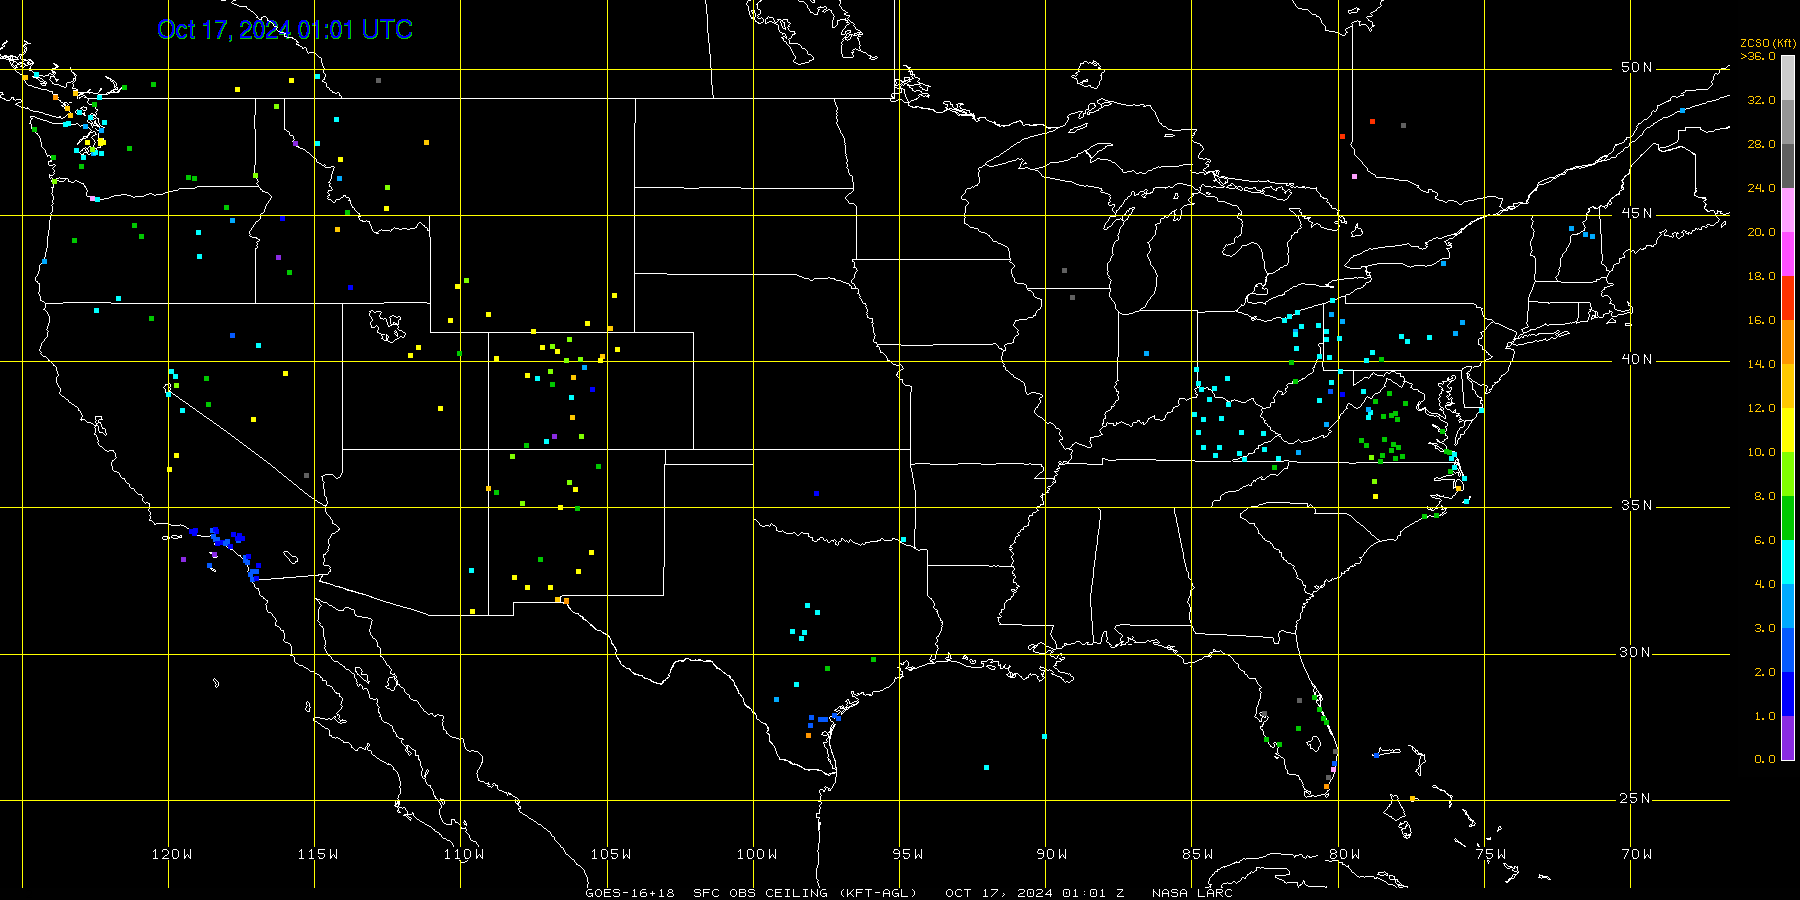The height and width of the screenshot is (900, 1800).
Task: Click the 35N latitude label
Action: pos(1636,505)
